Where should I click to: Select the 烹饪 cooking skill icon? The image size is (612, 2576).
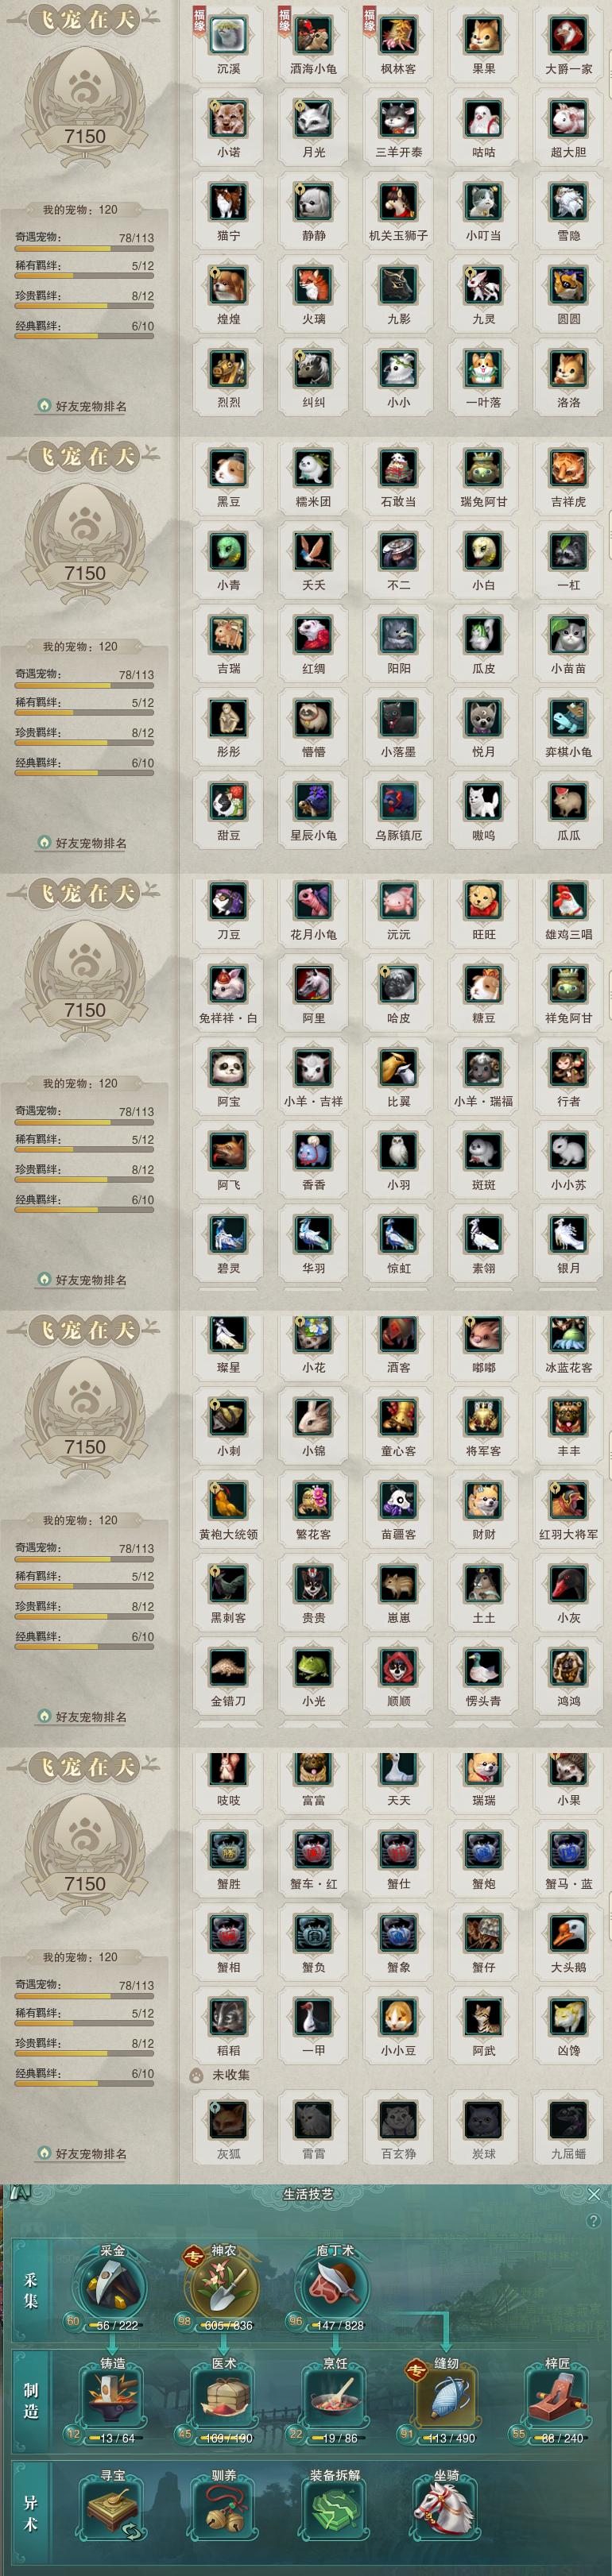335,2399
